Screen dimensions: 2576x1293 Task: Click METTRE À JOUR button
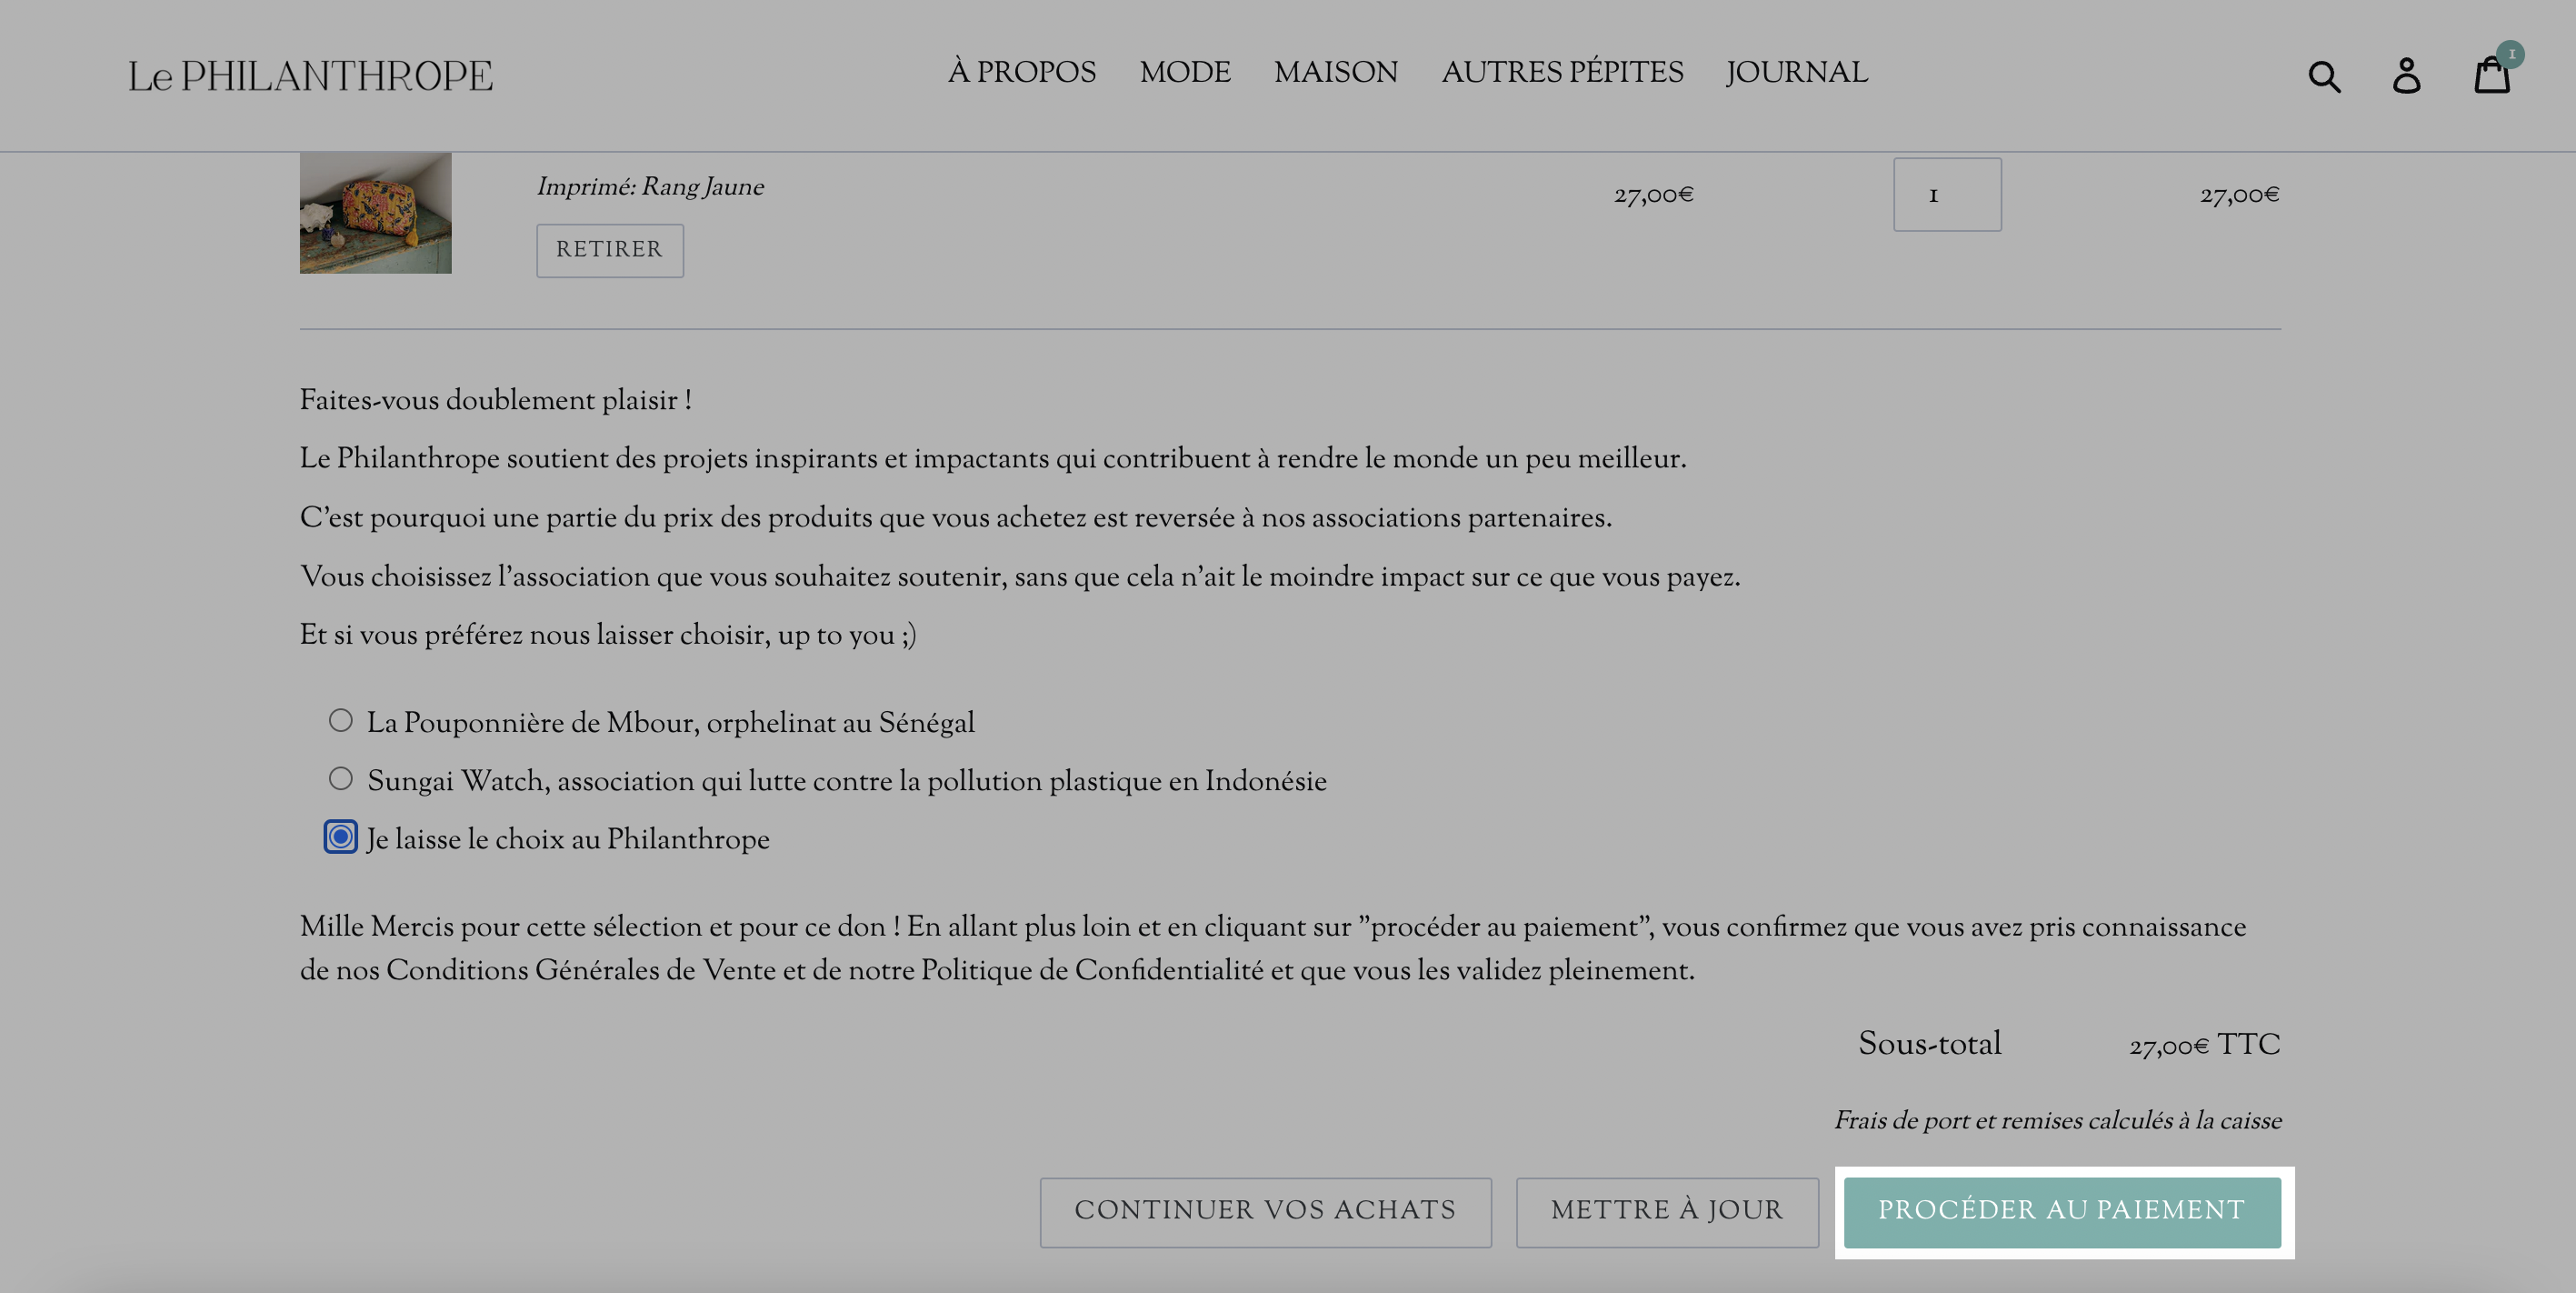tap(1667, 1211)
